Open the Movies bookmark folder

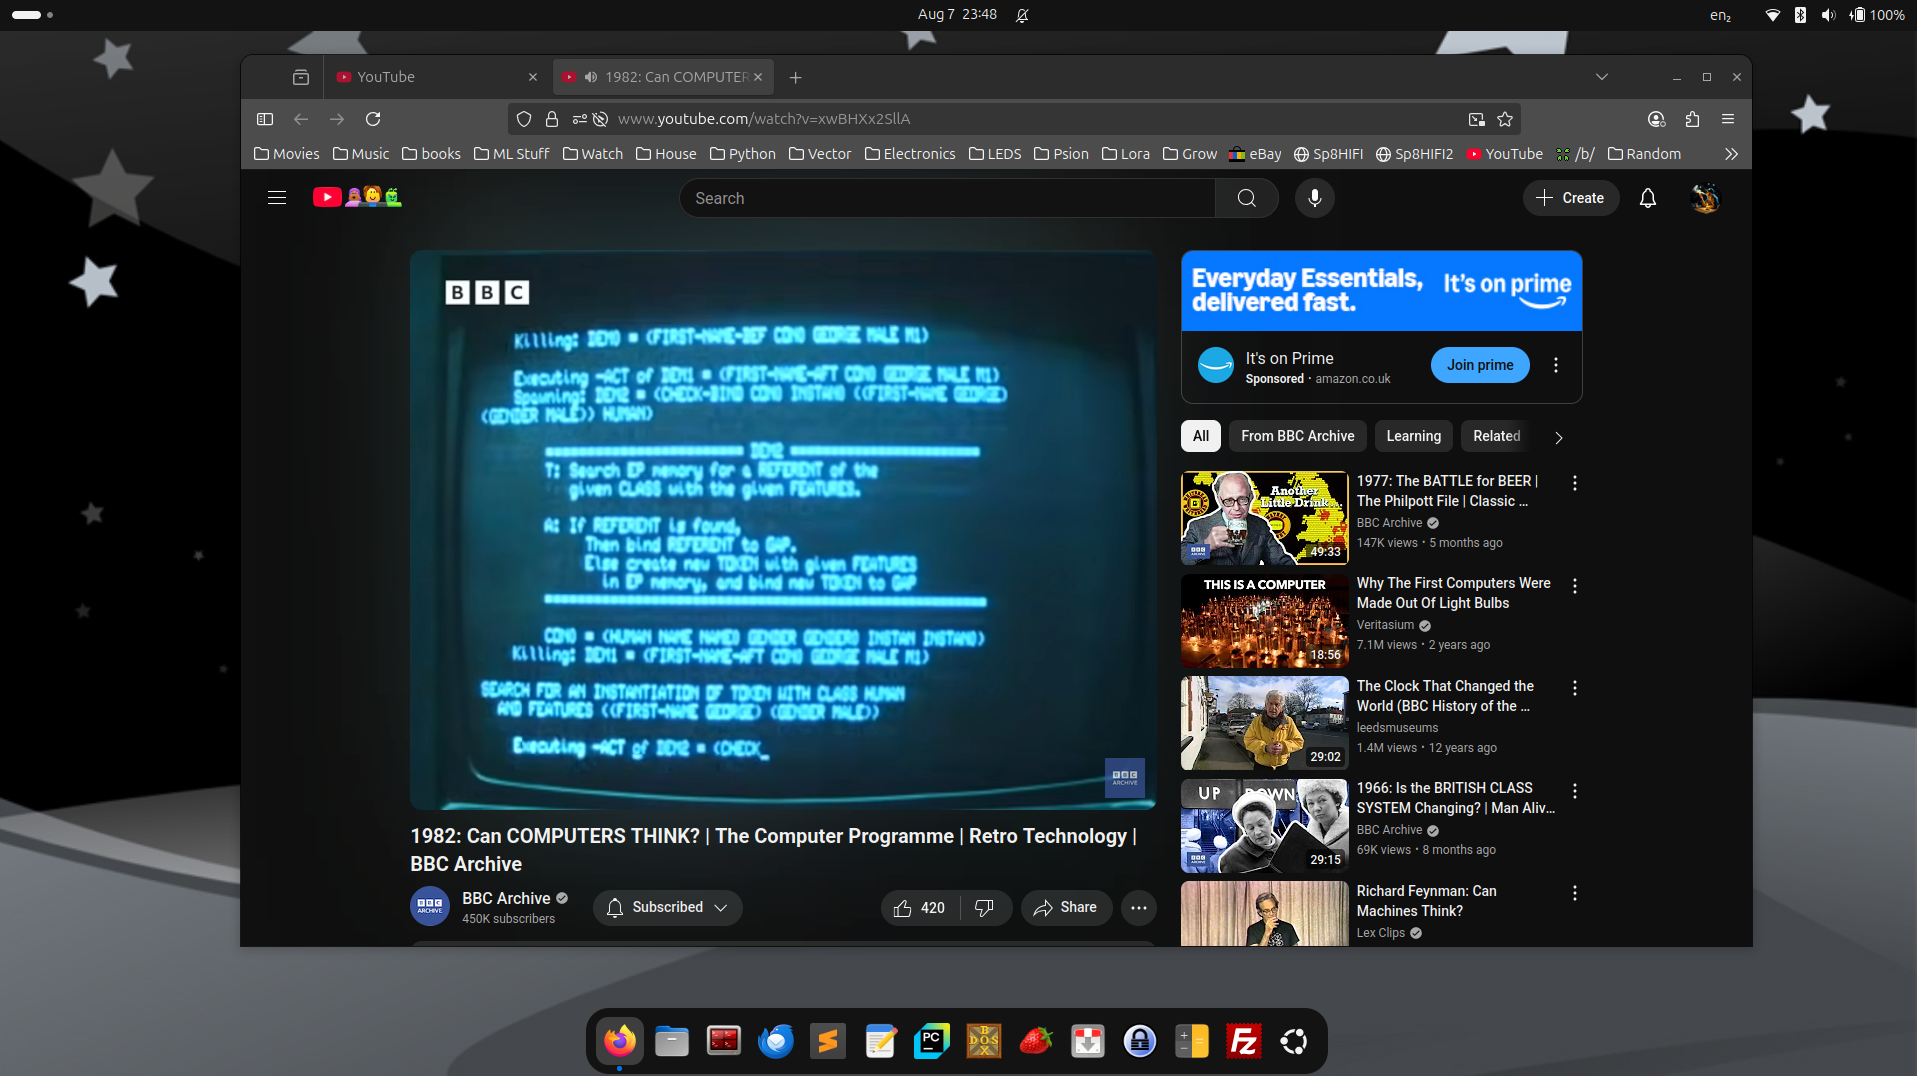[x=287, y=154]
